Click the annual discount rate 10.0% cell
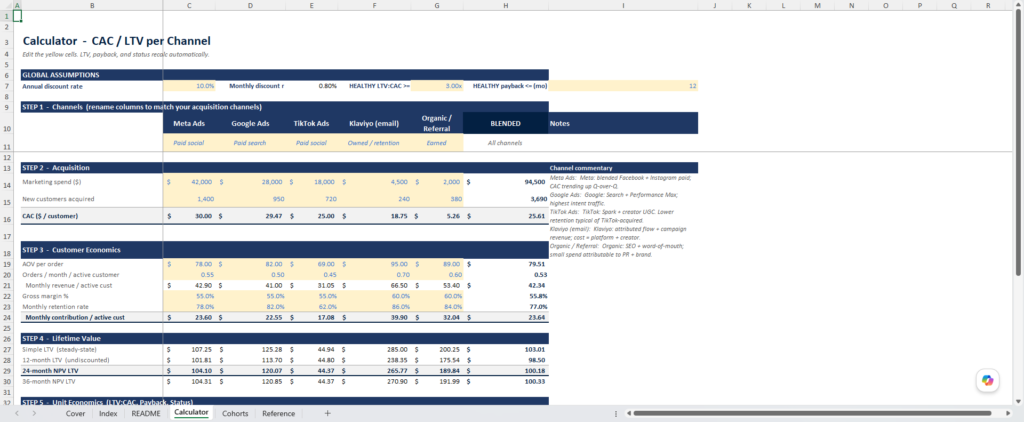 pyautogui.click(x=189, y=86)
